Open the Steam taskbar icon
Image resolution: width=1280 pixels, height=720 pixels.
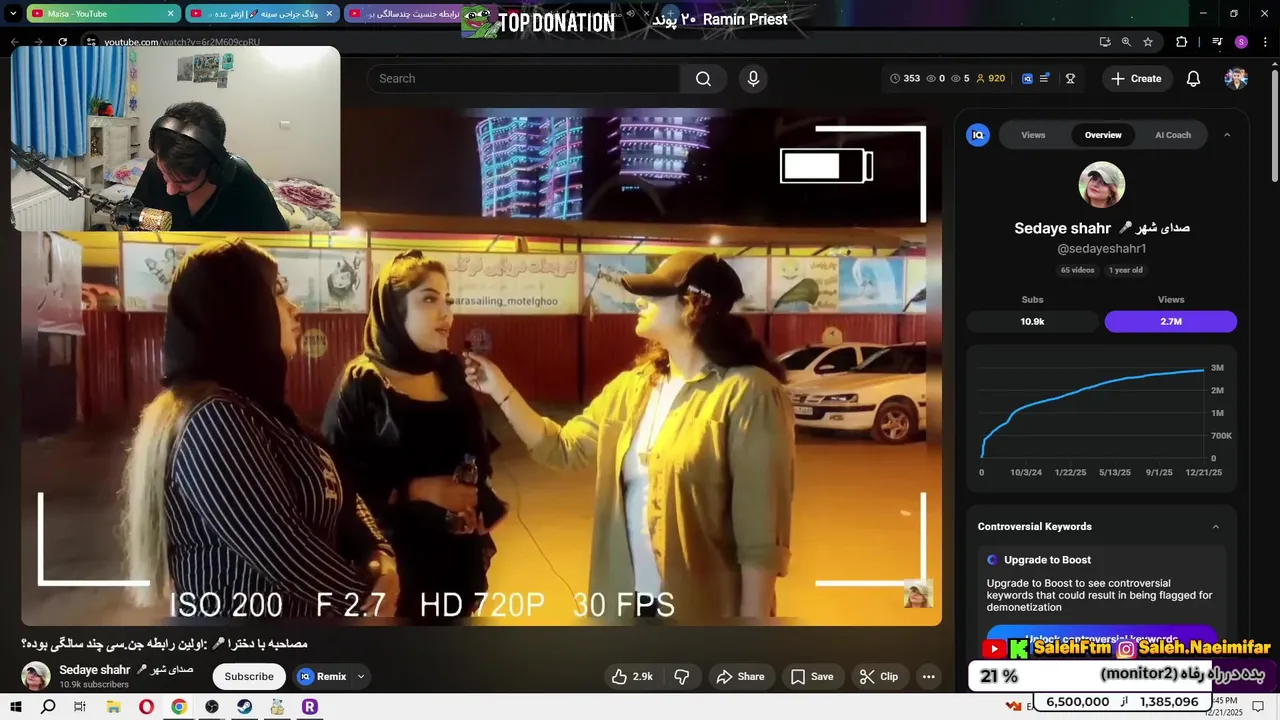pyautogui.click(x=244, y=707)
